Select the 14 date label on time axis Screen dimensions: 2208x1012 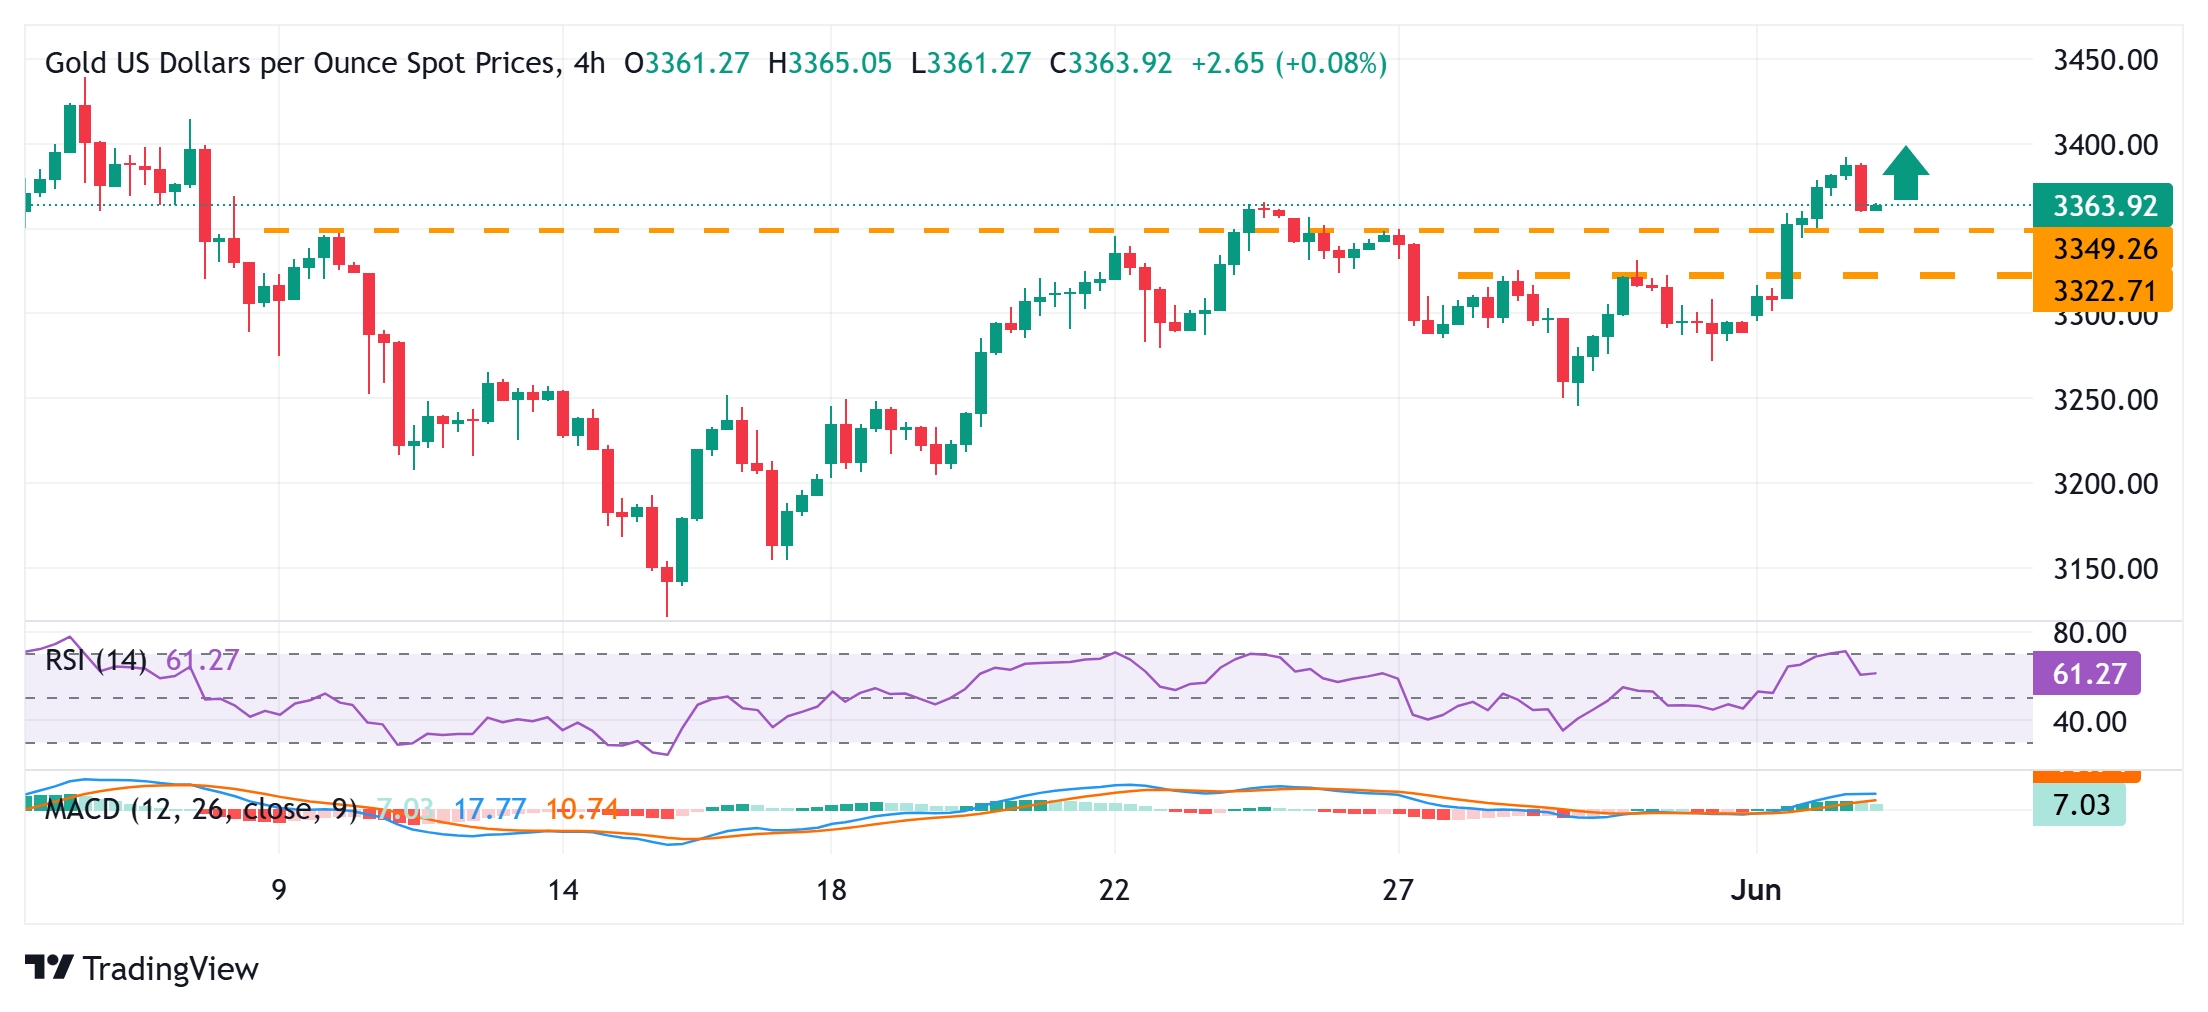[x=563, y=890]
